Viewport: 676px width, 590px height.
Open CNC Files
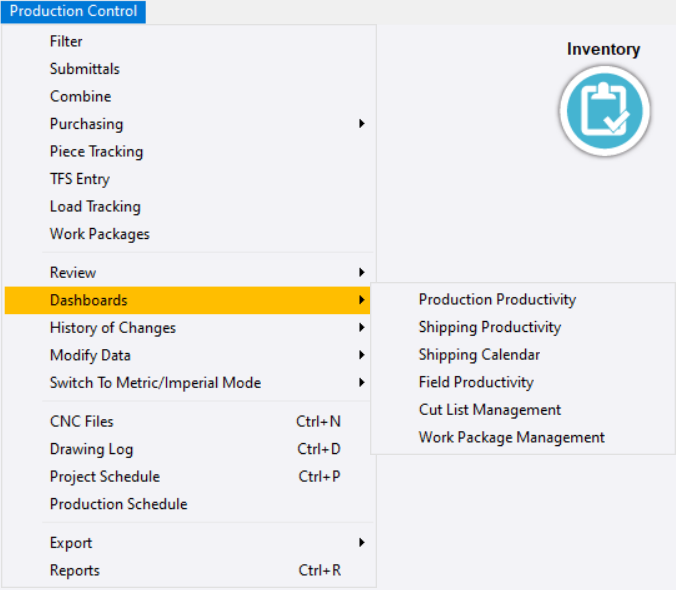click(82, 422)
